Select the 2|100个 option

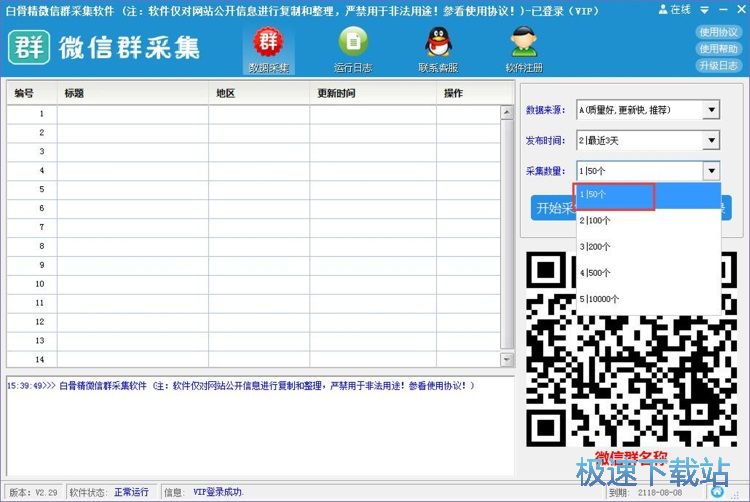point(649,221)
